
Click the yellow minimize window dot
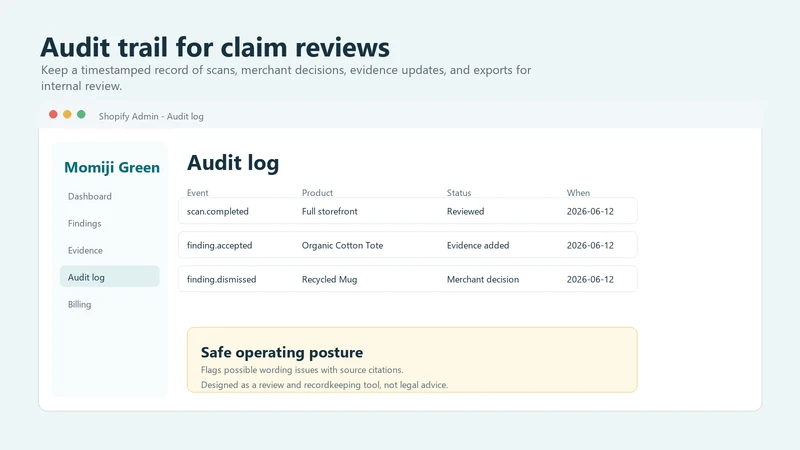pyautogui.click(x=67, y=114)
